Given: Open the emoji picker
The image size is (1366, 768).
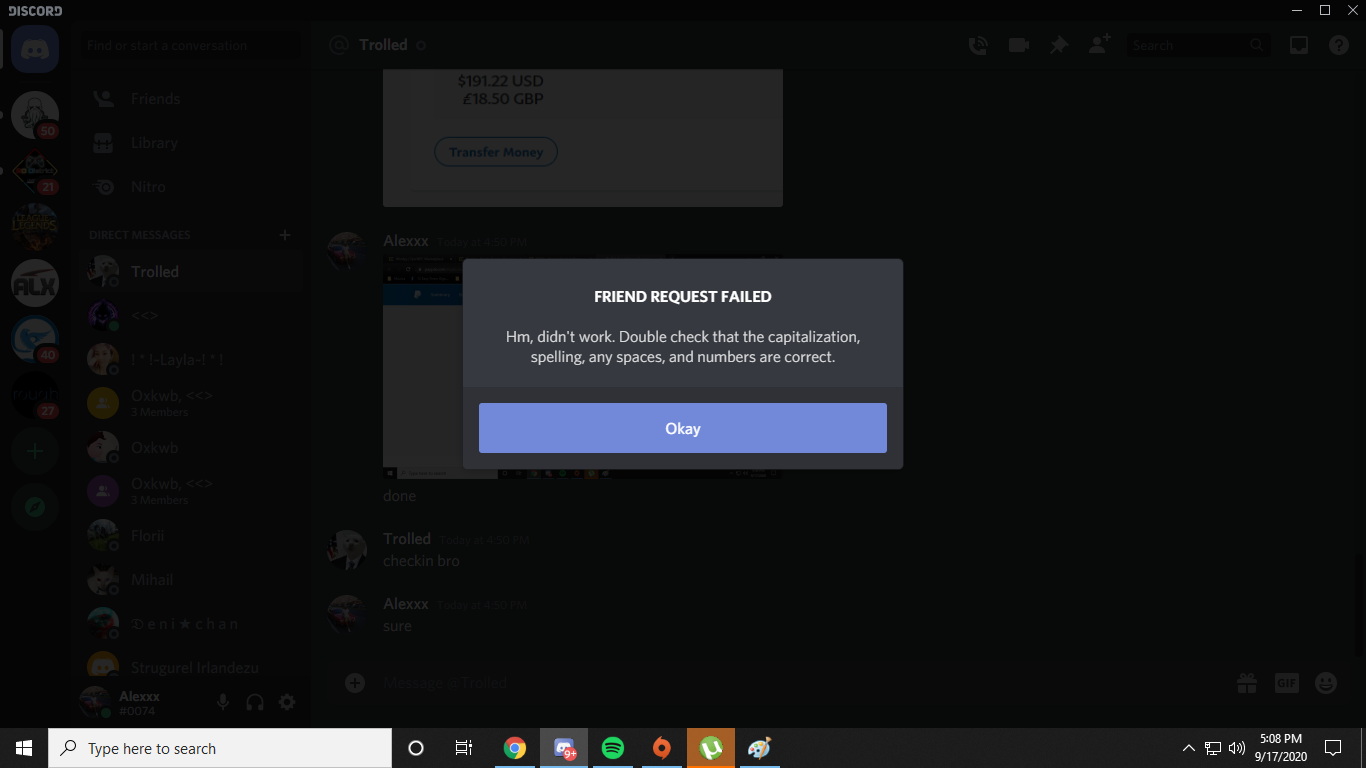Looking at the screenshot, I should [x=1326, y=683].
